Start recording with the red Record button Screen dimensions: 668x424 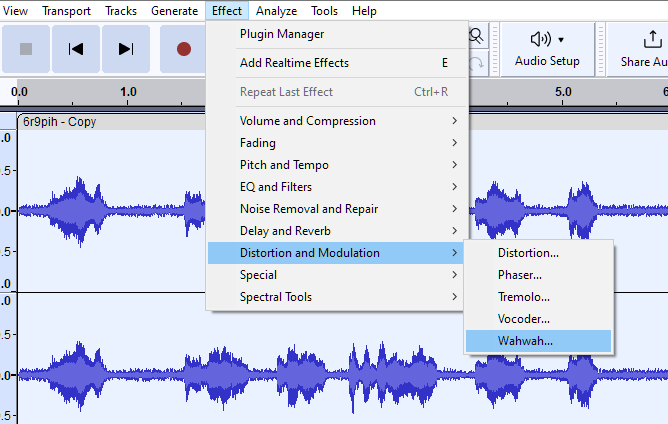184,49
